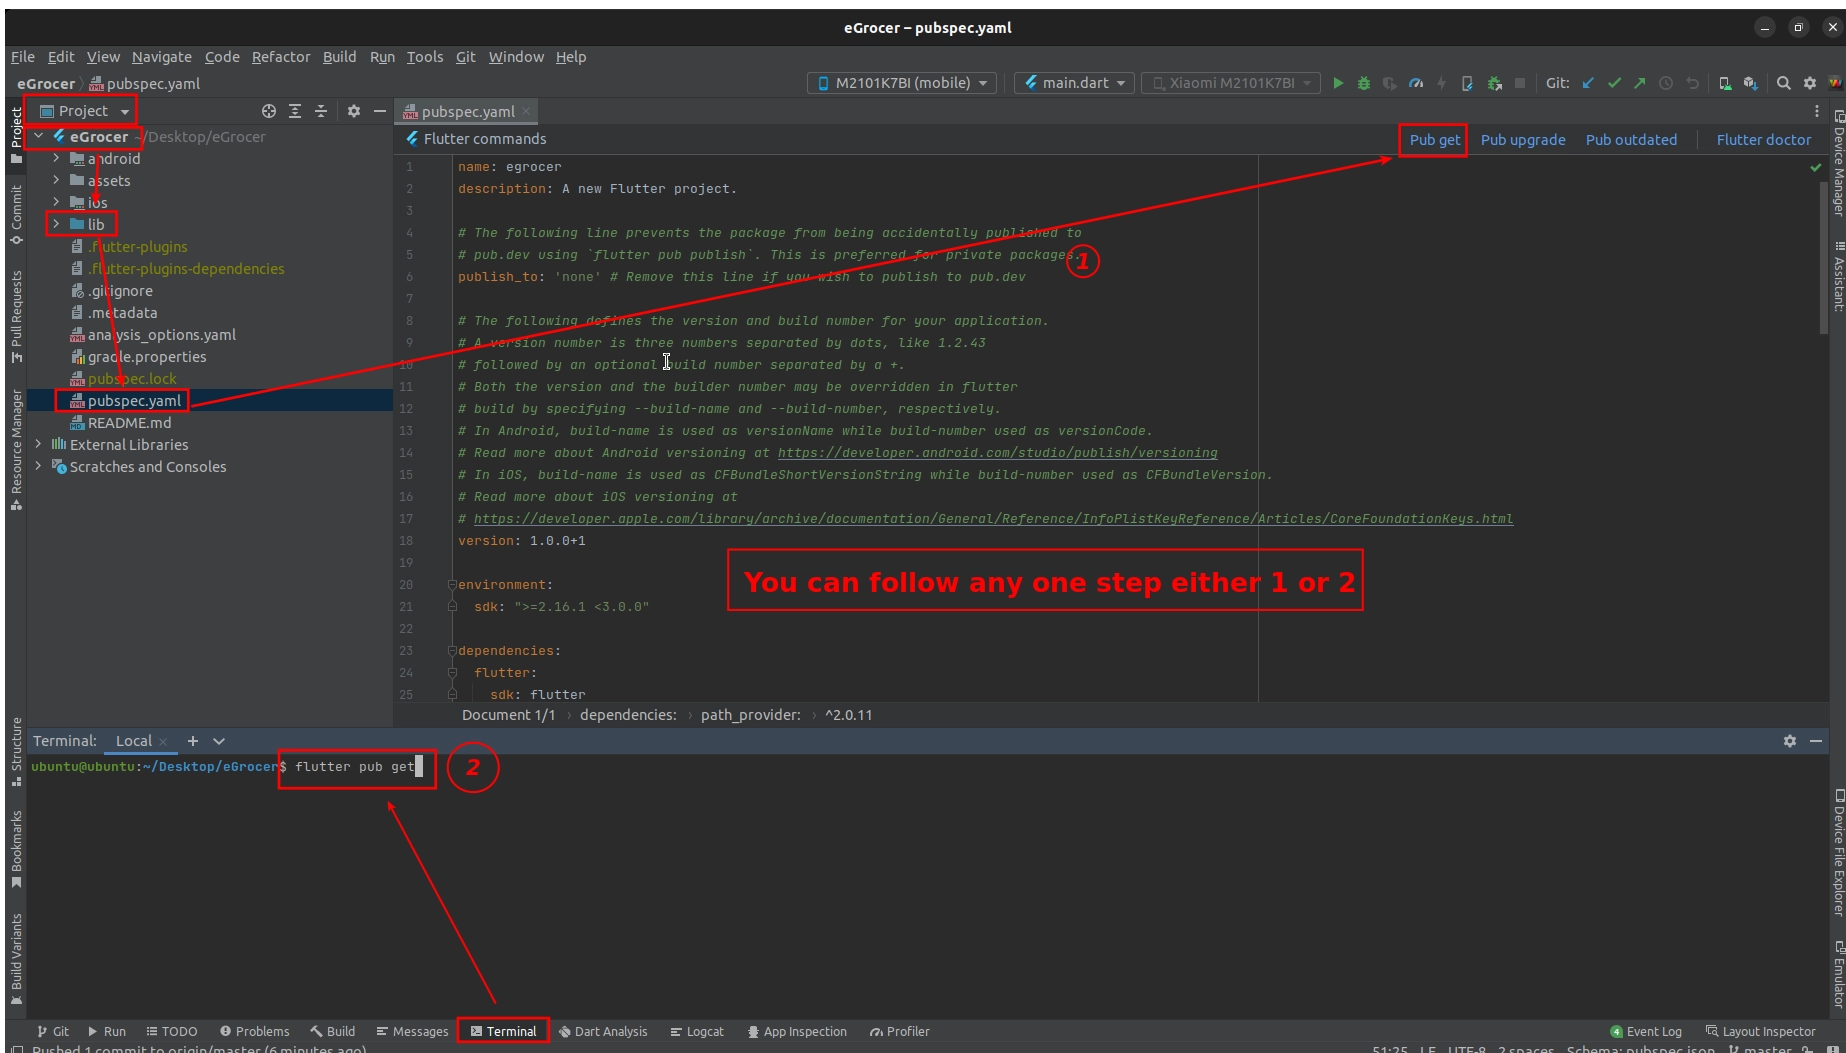Open editor tab options three-dot menu

click(1816, 111)
